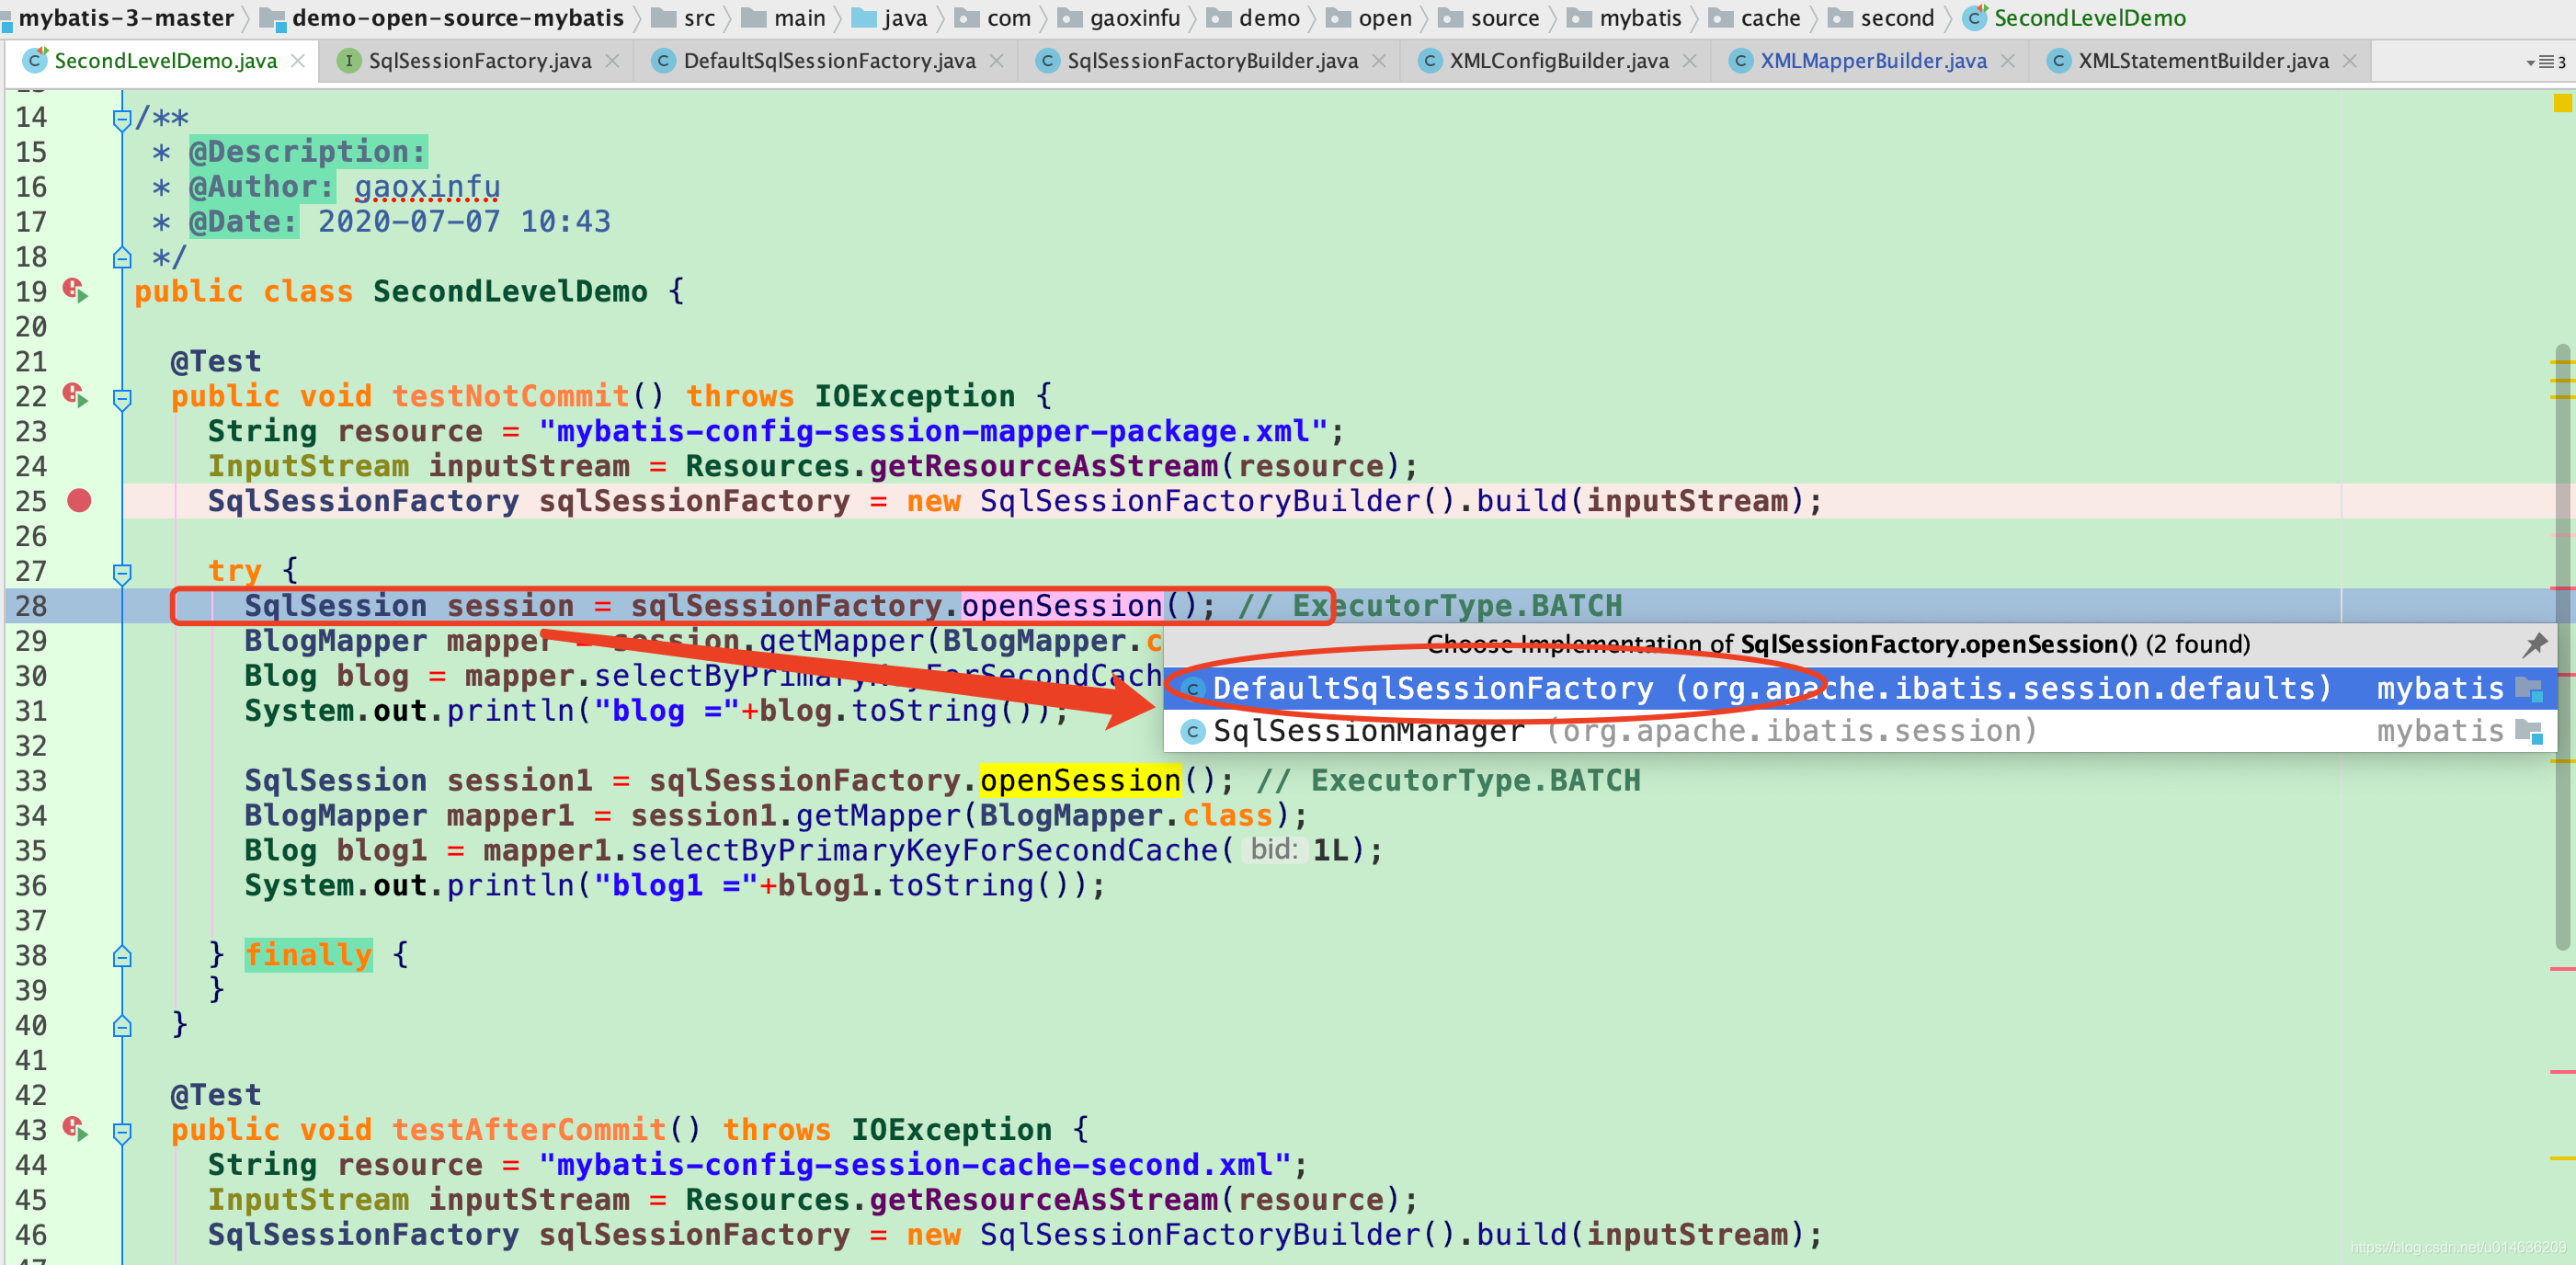This screenshot has width=2576, height=1265.
Task: Click the class icon on XMLMapperBuilder.java tab
Action: click(1740, 61)
